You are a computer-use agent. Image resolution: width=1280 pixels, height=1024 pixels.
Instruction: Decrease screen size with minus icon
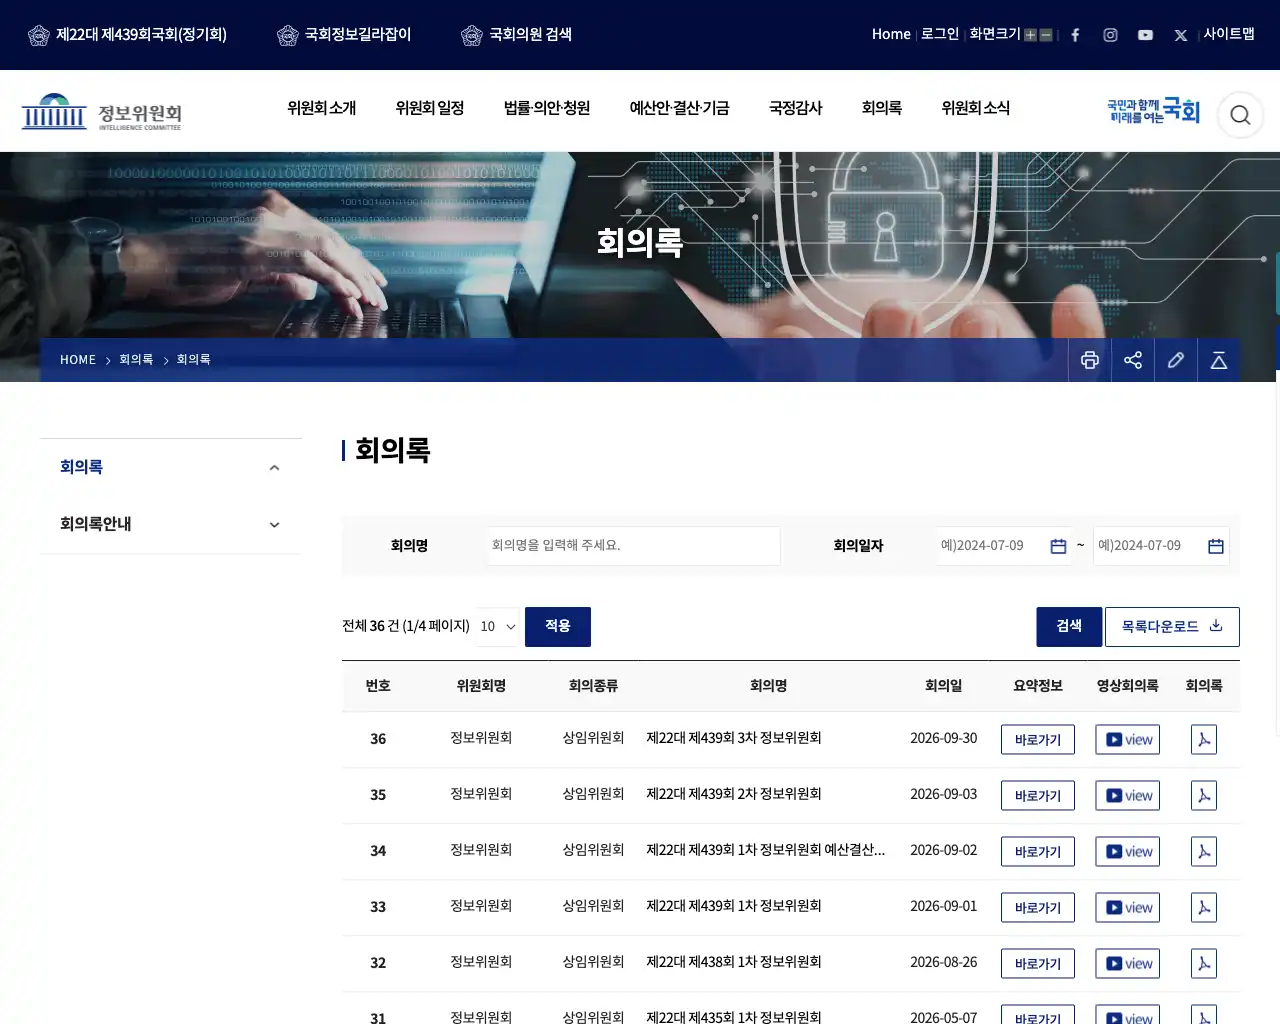pos(1046,35)
